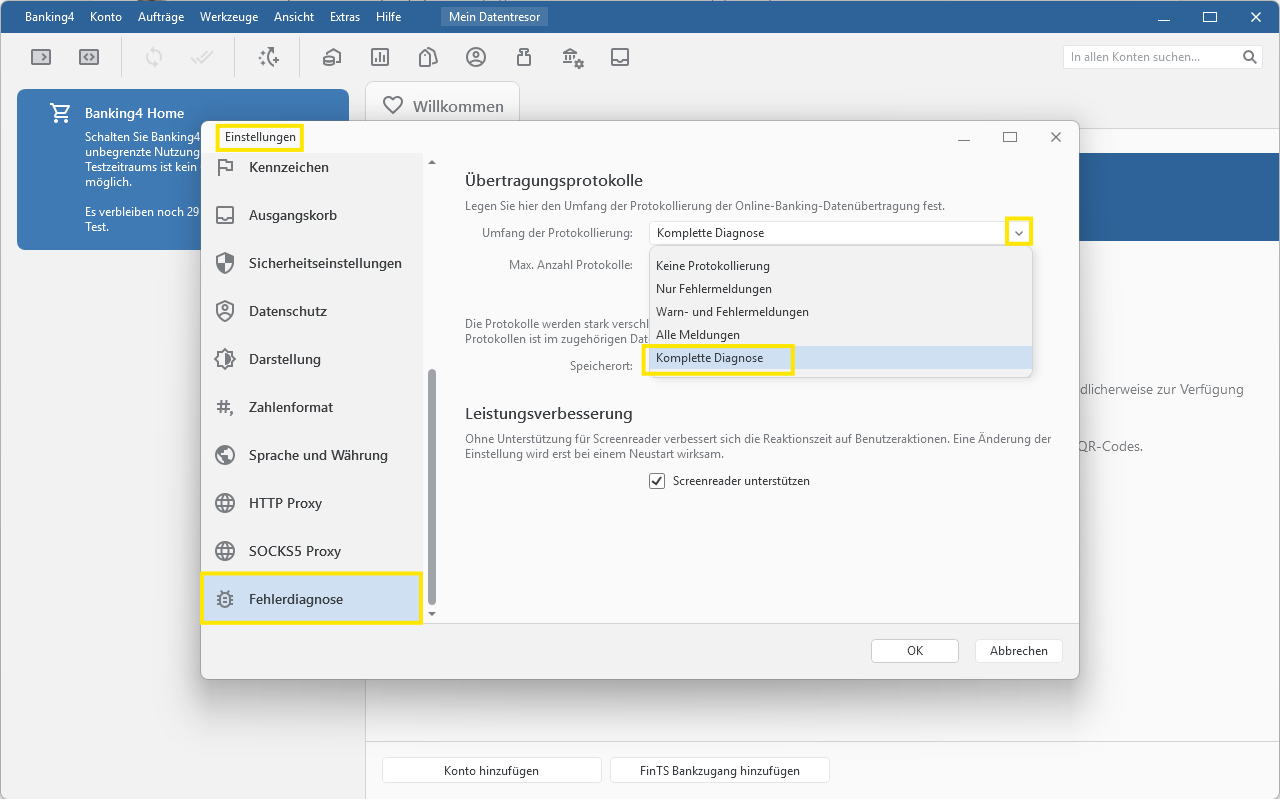Image resolution: width=1280 pixels, height=799 pixels.
Task: Open the inbox tray toolbar icon
Action: [620, 57]
